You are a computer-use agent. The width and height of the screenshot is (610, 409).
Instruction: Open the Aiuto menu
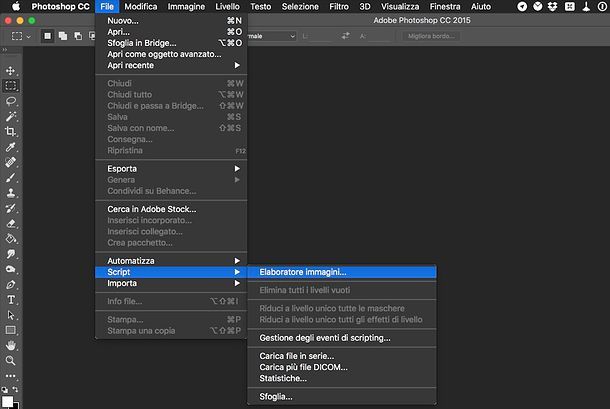(x=480, y=7)
